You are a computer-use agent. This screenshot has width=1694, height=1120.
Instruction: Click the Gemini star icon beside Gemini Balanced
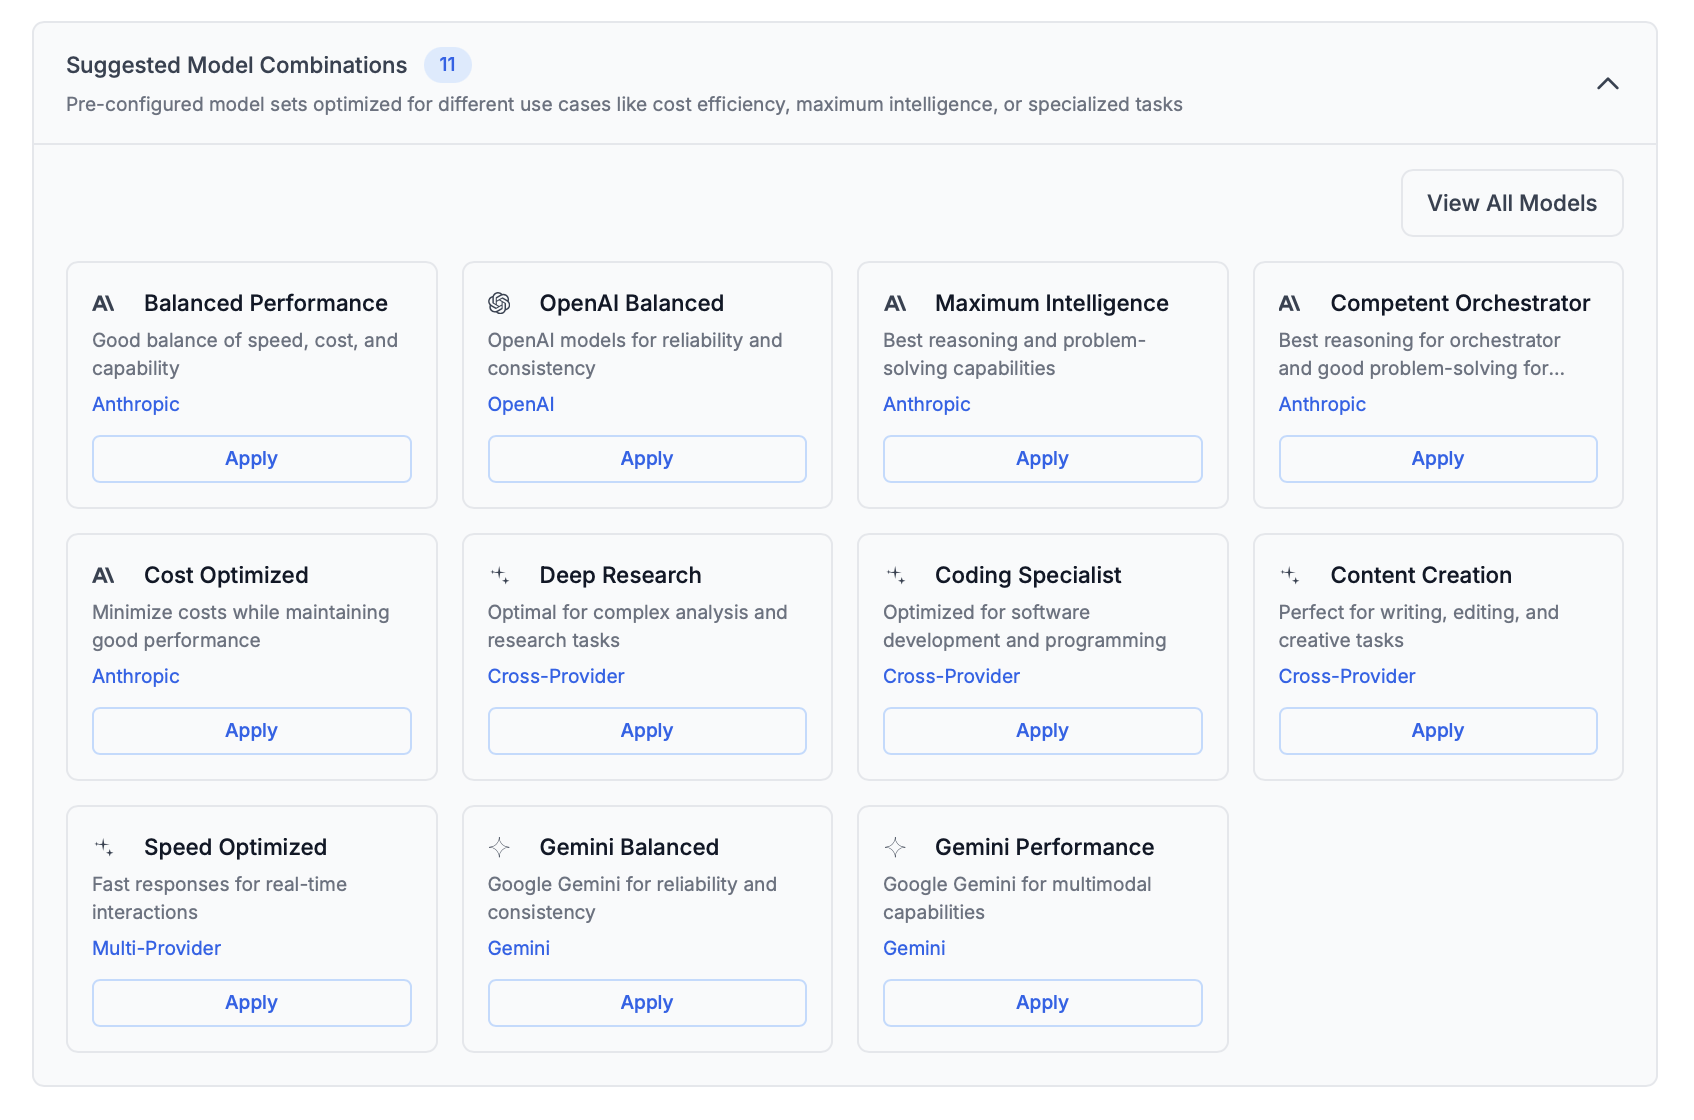click(499, 847)
